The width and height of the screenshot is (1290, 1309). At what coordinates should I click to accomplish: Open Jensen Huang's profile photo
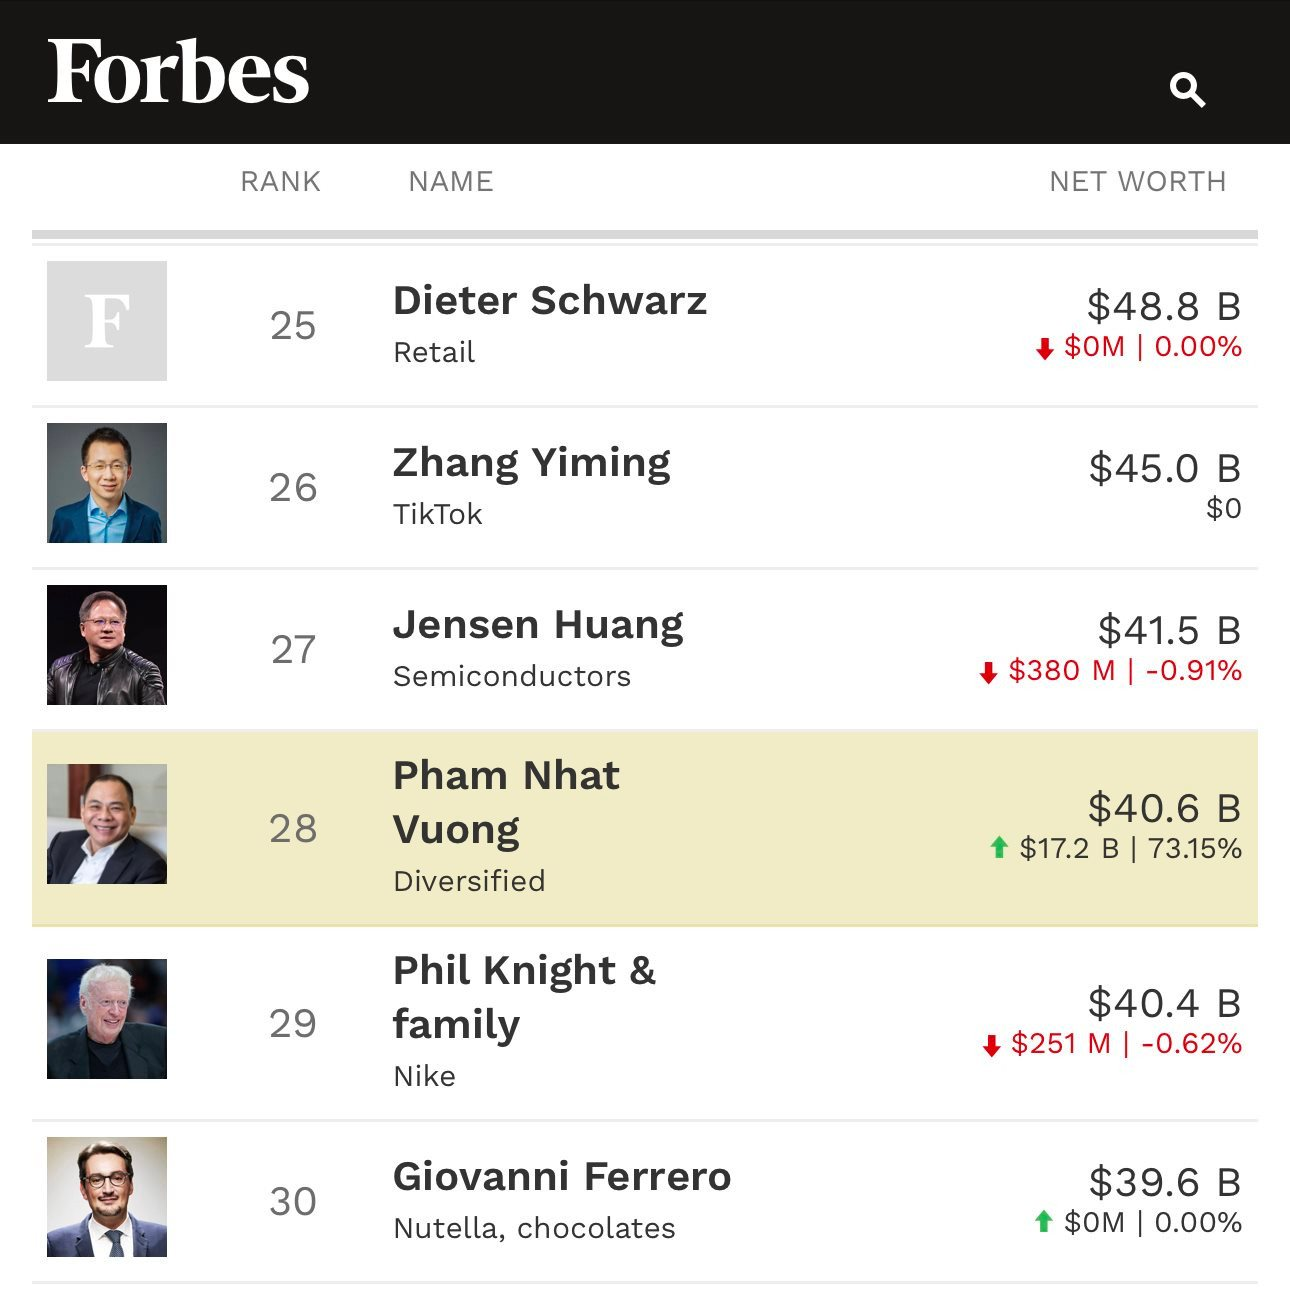coord(107,645)
